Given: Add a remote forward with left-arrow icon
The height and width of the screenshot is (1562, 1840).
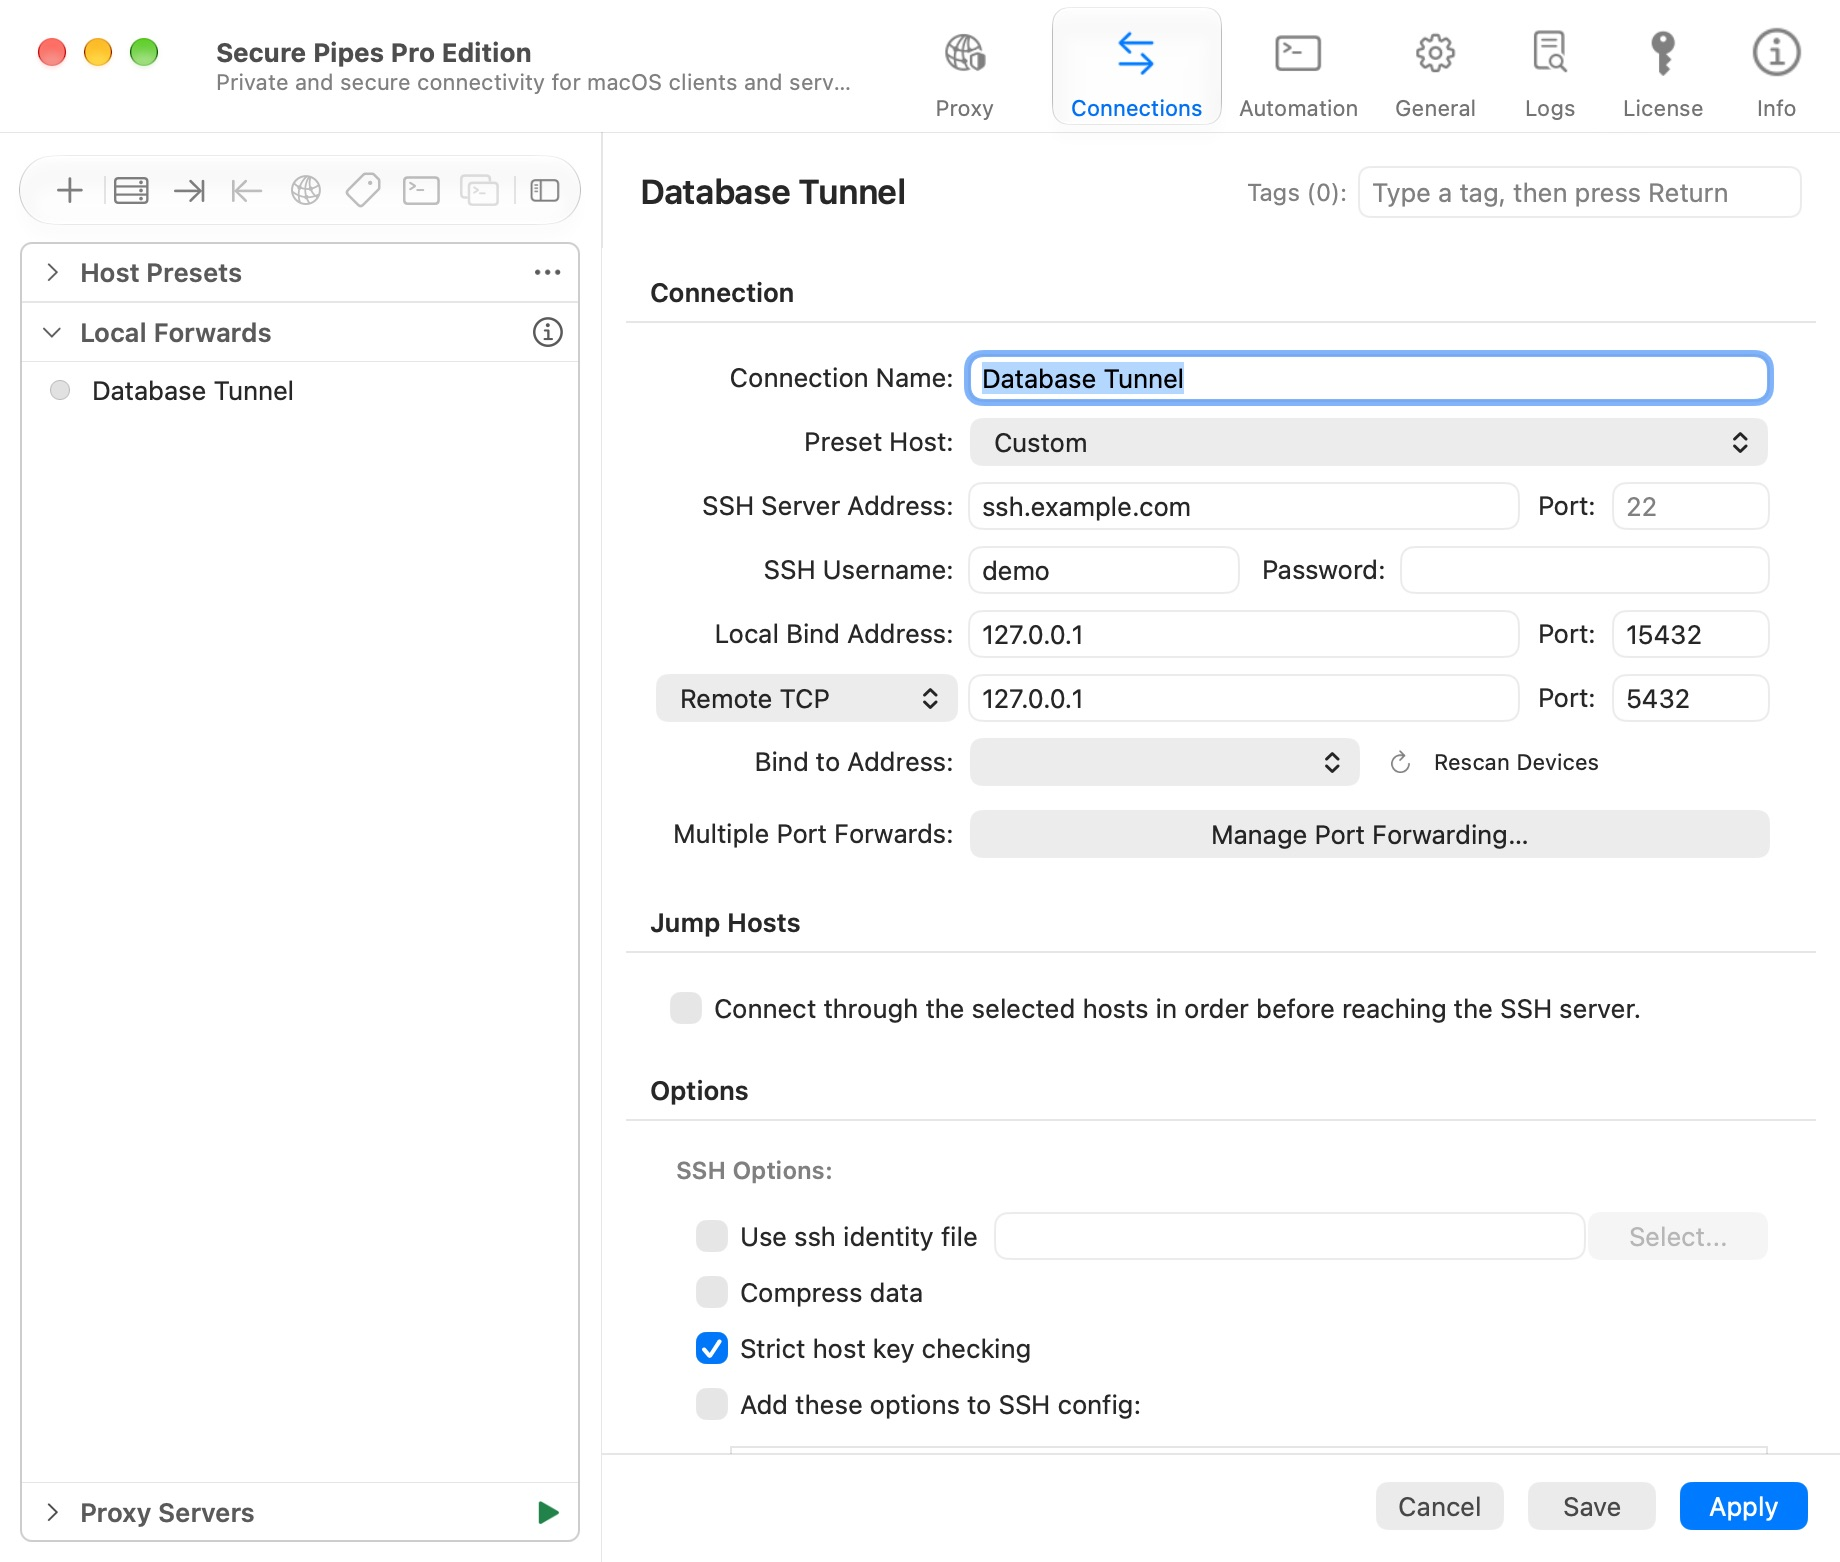Looking at the screenshot, I should (246, 190).
